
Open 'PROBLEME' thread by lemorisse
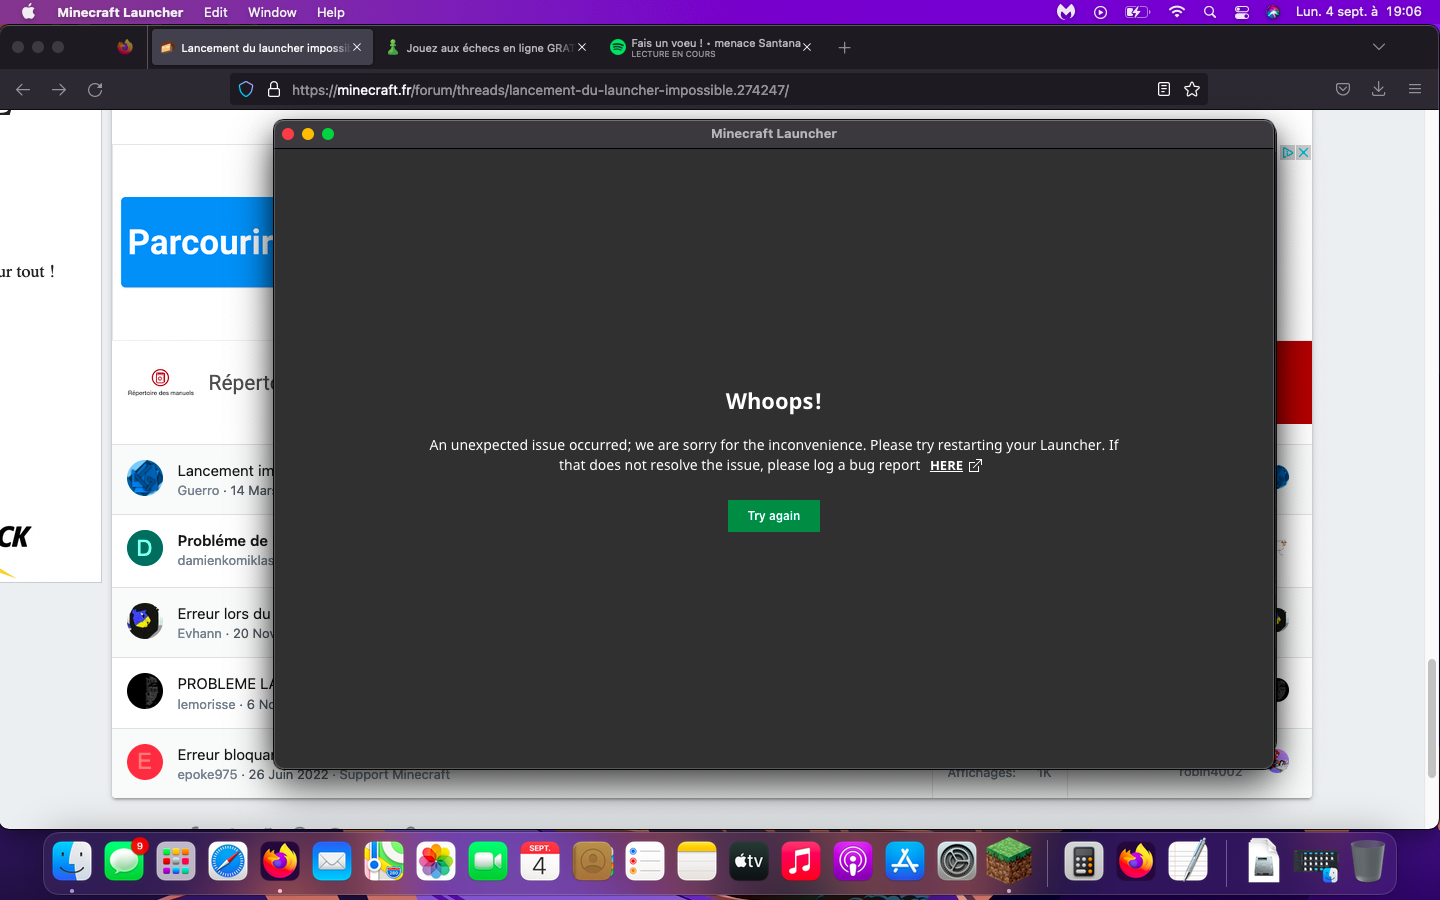[225, 684]
